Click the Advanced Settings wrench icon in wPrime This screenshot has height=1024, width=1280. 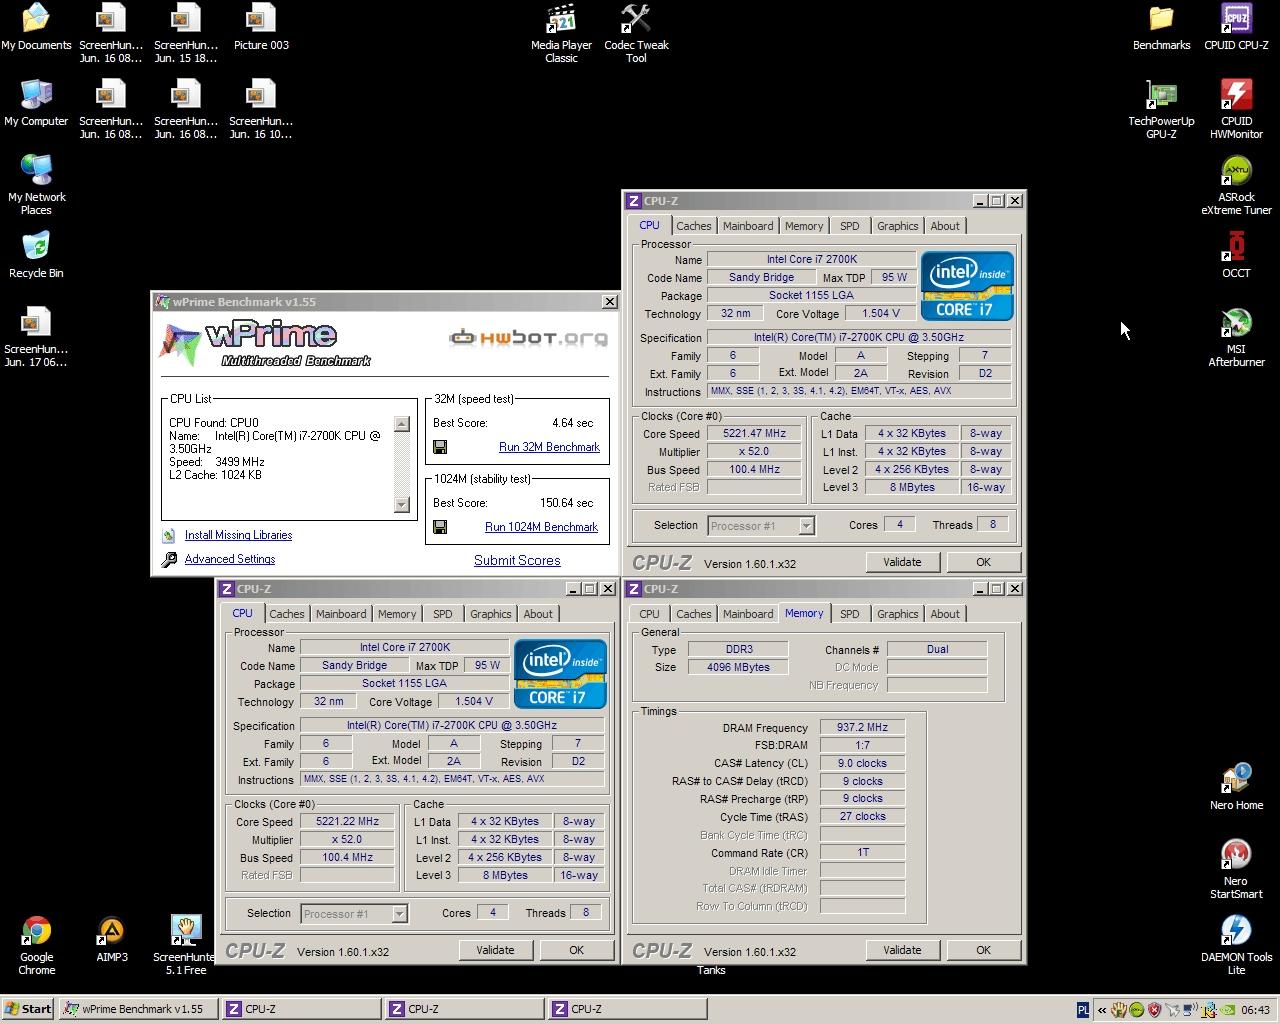pyautogui.click(x=169, y=560)
